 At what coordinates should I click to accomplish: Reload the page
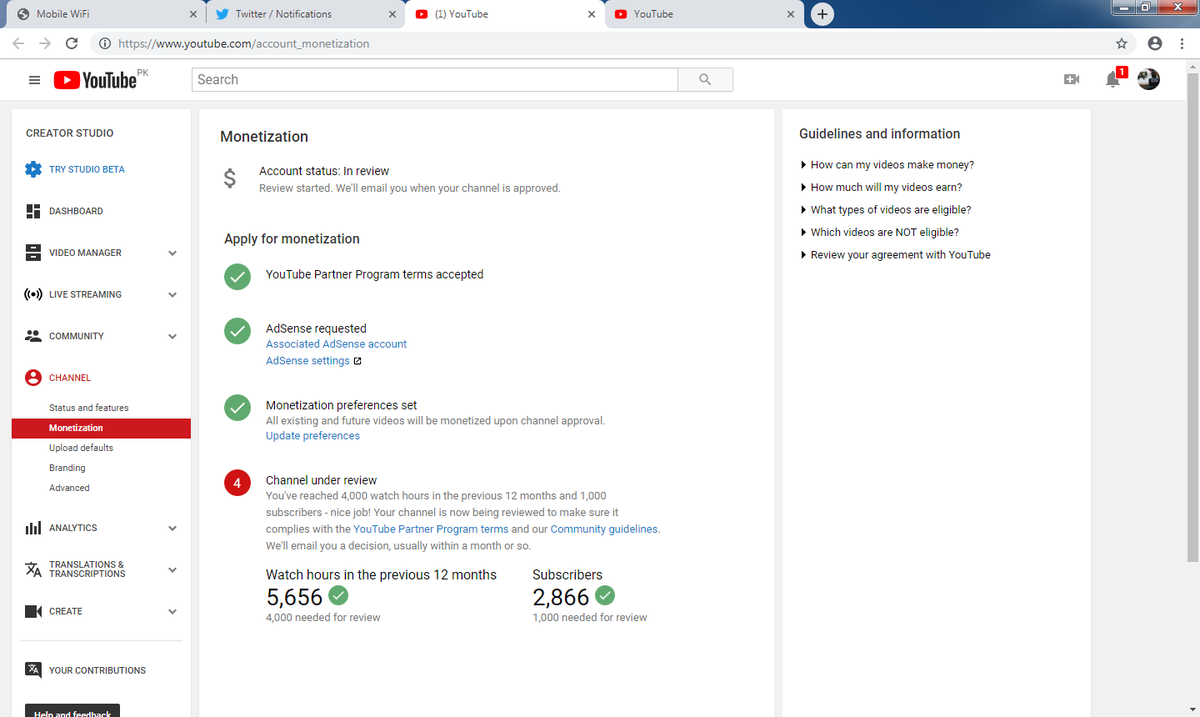pyautogui.click(x=72, y=43)
